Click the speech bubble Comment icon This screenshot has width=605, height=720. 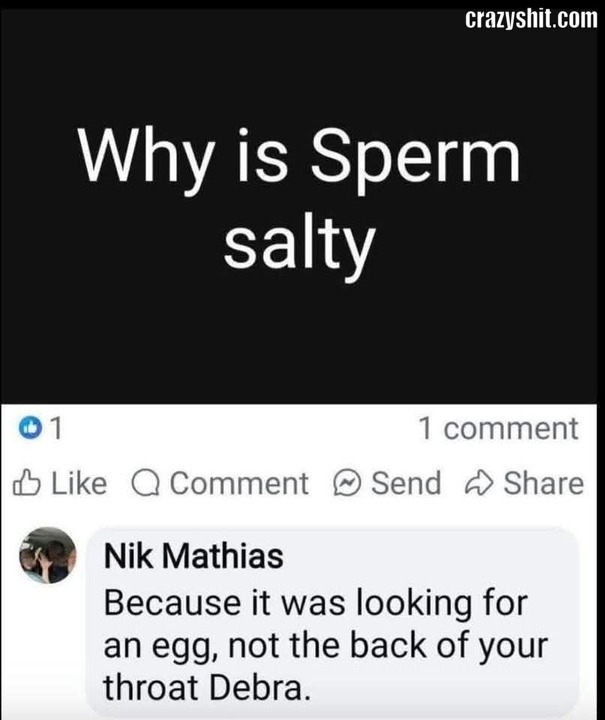(x=146, y=484)
